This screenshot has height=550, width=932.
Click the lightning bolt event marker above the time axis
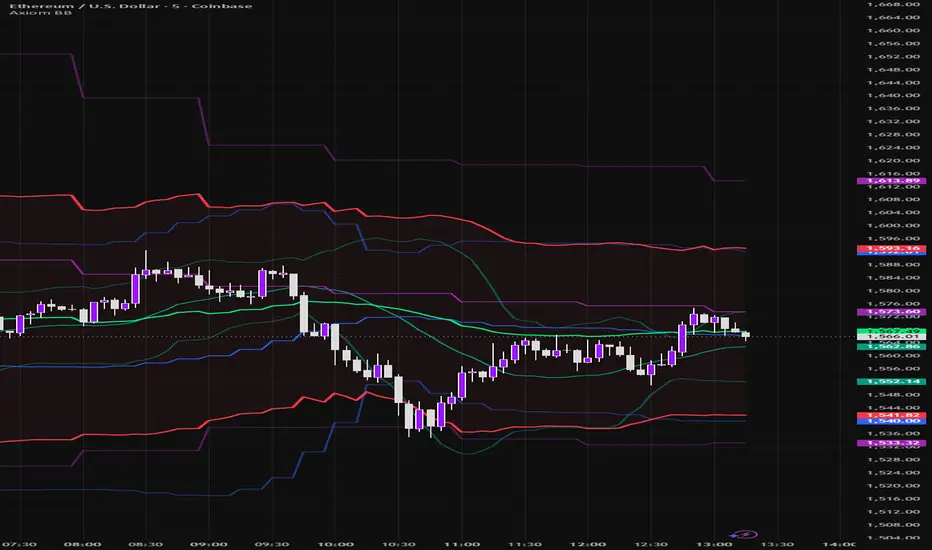tap(744, 534)
